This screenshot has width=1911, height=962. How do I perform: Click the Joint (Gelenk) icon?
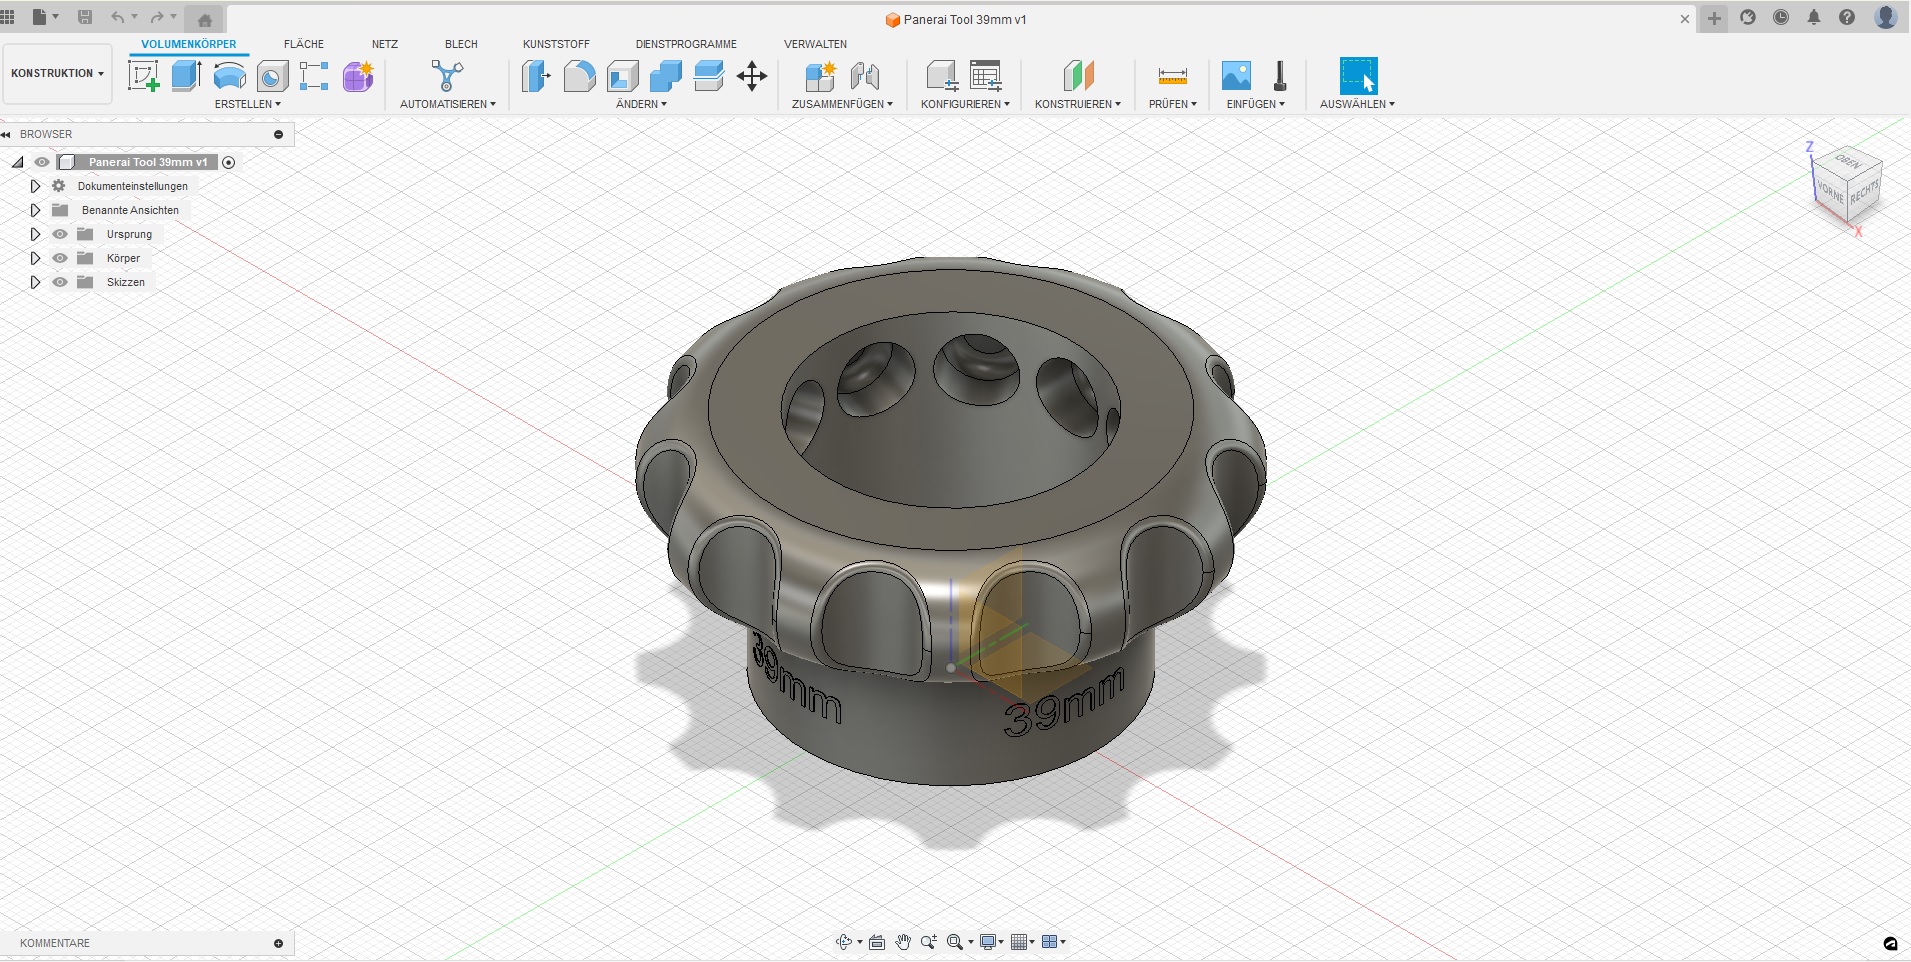[x=864, y=76]
